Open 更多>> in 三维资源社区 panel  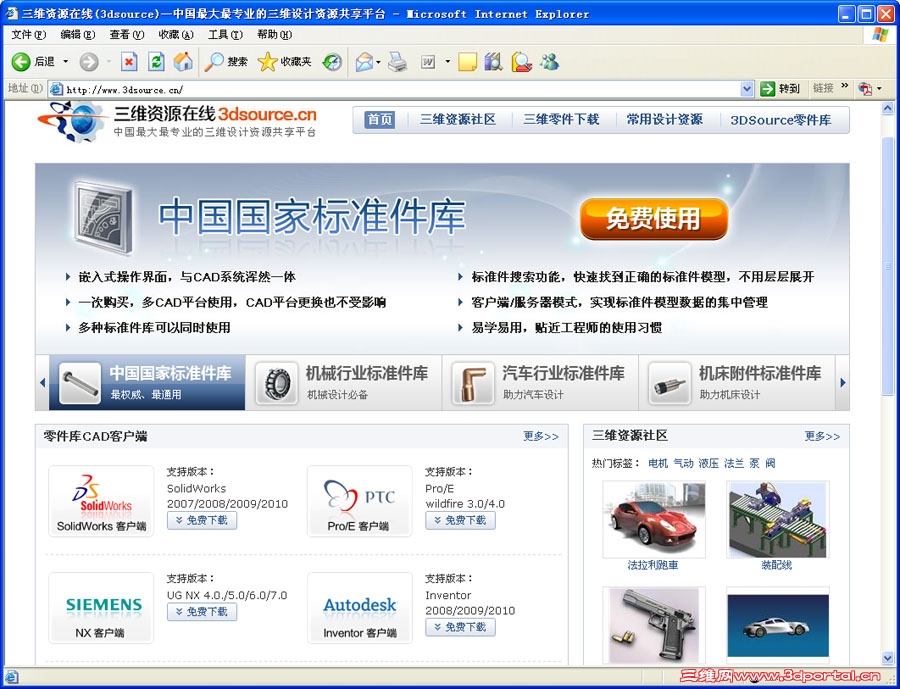pos(822,436)
